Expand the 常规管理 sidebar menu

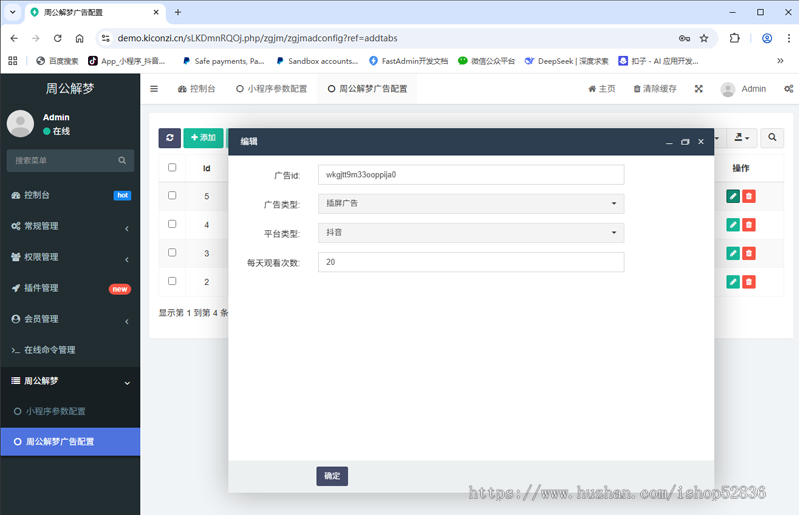(x=70, y=226)
